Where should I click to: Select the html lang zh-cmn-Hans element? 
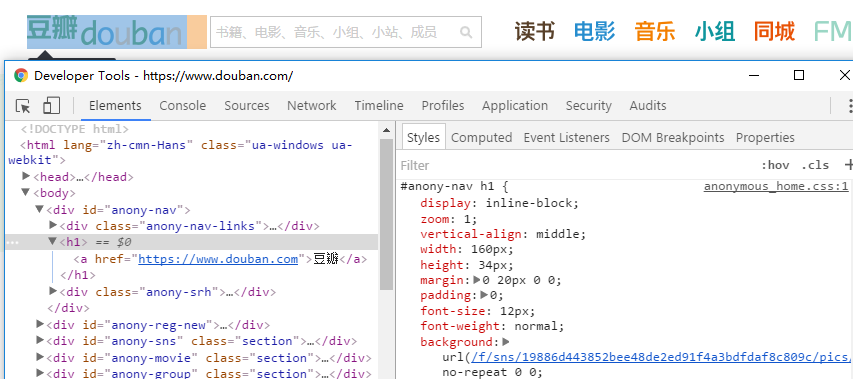coord(181,152)
